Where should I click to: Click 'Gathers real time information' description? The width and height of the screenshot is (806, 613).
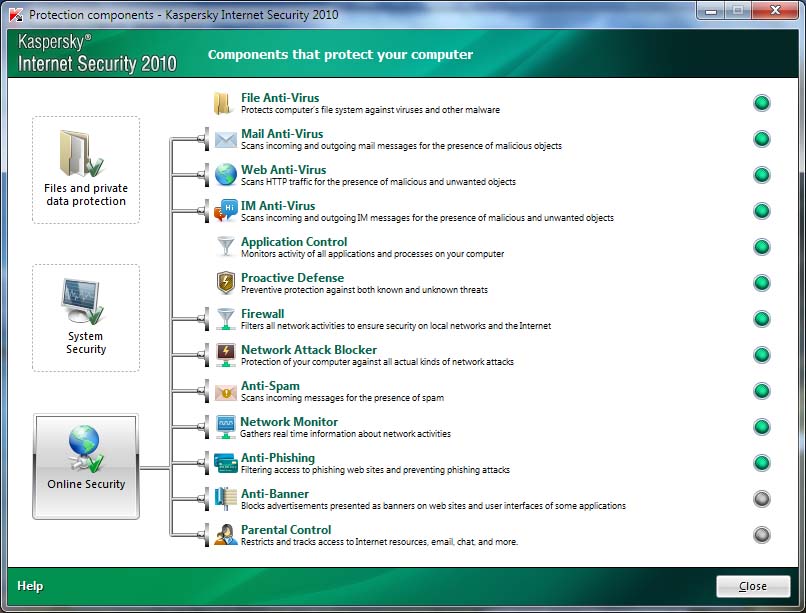coord(345,434)
